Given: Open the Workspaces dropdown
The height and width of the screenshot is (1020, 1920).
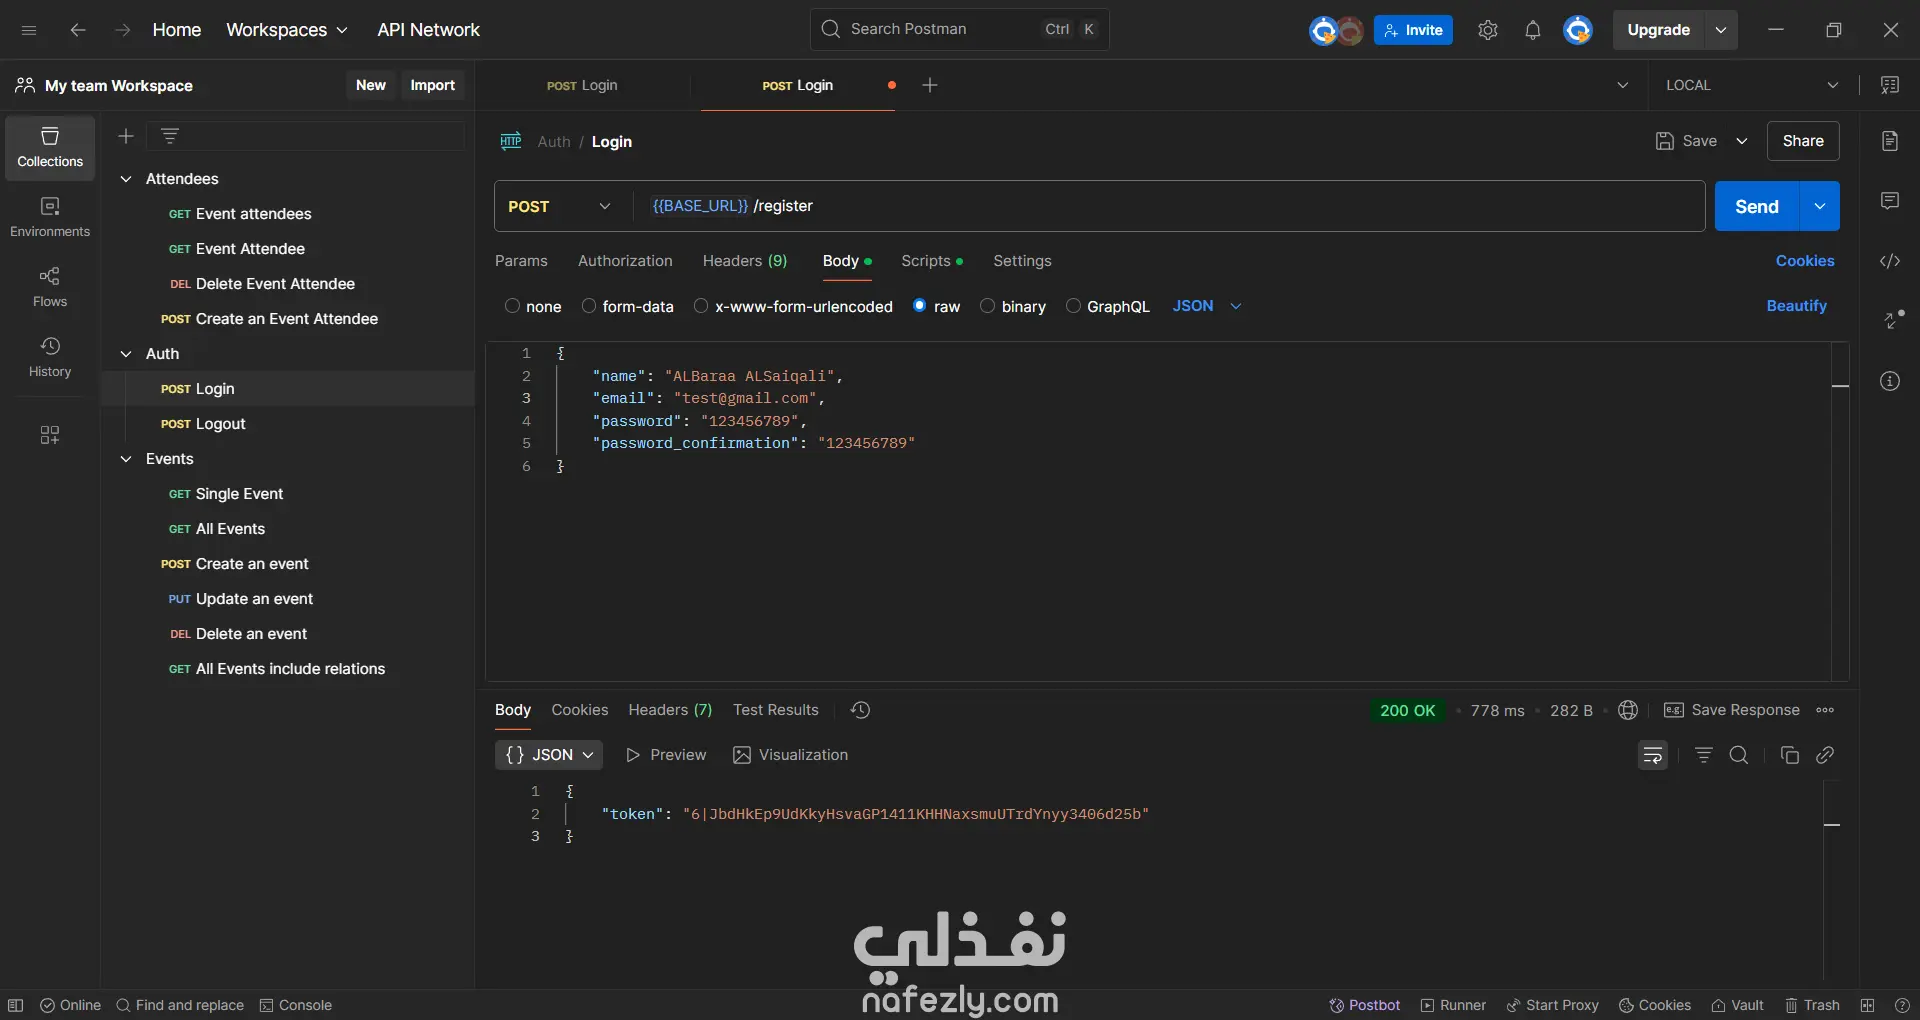Looking at the screenshot, I should pyautogui.click(x=287, y=30).
